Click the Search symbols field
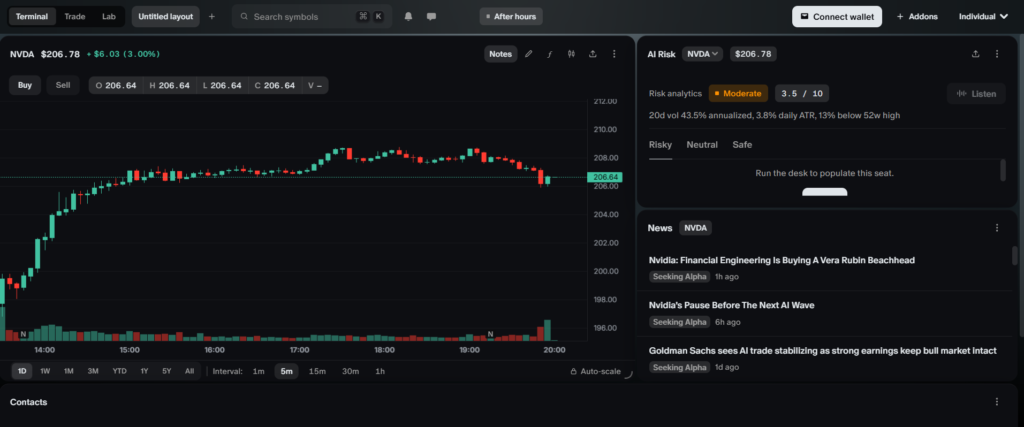 tap(312, 16)
